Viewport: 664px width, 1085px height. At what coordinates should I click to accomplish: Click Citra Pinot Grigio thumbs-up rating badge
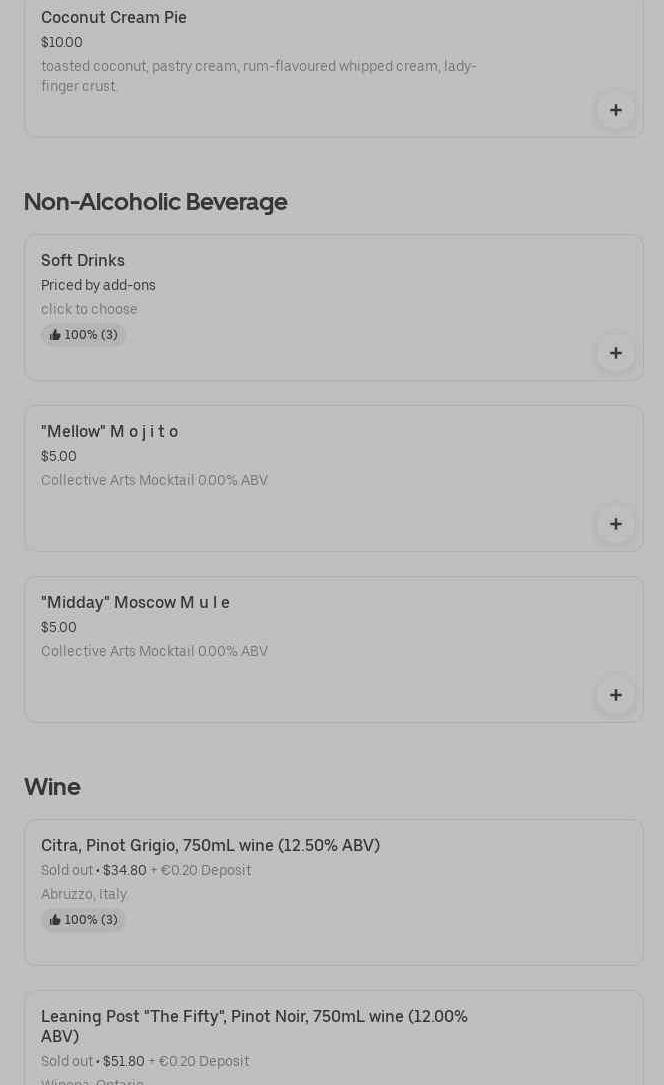click(84, 920)
